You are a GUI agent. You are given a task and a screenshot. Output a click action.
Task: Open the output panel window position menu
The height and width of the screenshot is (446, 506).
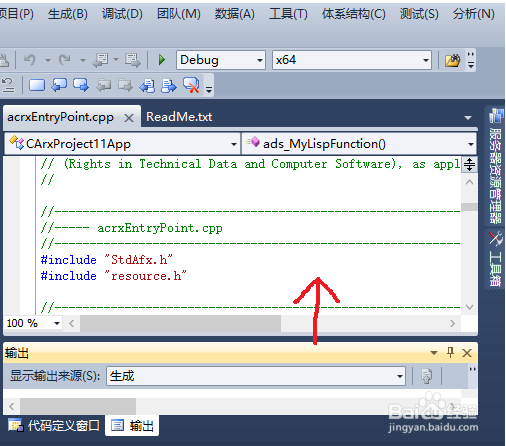[434, 353]
